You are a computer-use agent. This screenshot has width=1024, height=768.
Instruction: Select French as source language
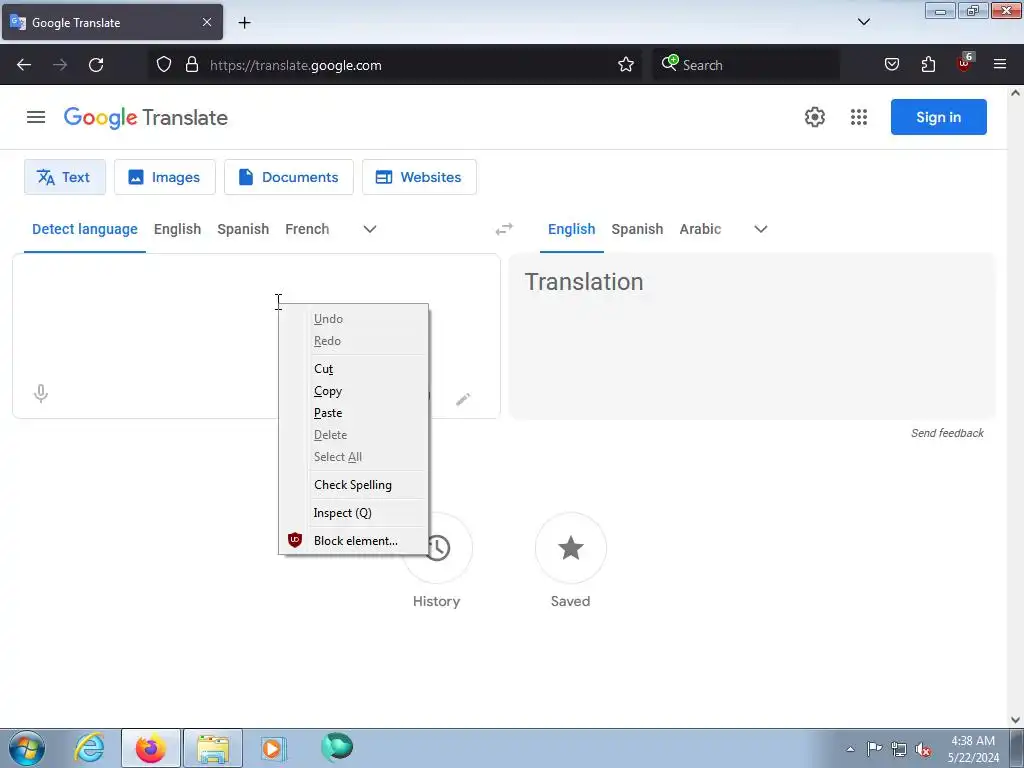point(307,229)
